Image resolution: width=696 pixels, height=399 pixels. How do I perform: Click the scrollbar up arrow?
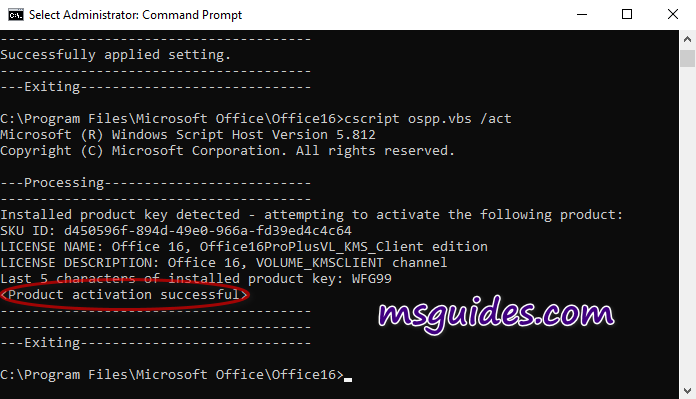pos(688,39)
